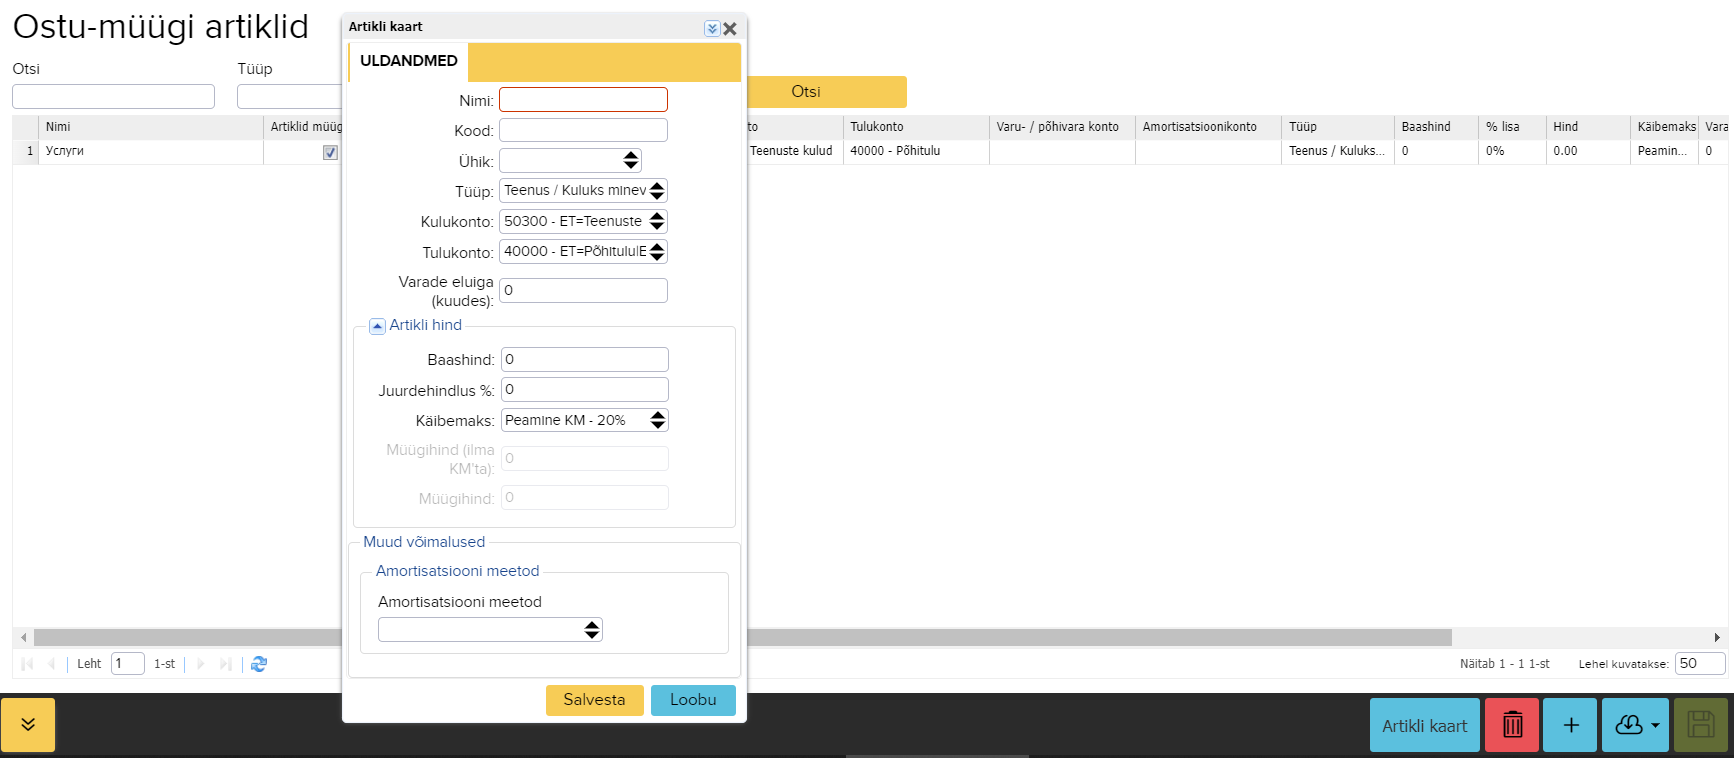Select the Услуги row name cell
This screenshot has height=758, width=1734.
tap(151, 151)
